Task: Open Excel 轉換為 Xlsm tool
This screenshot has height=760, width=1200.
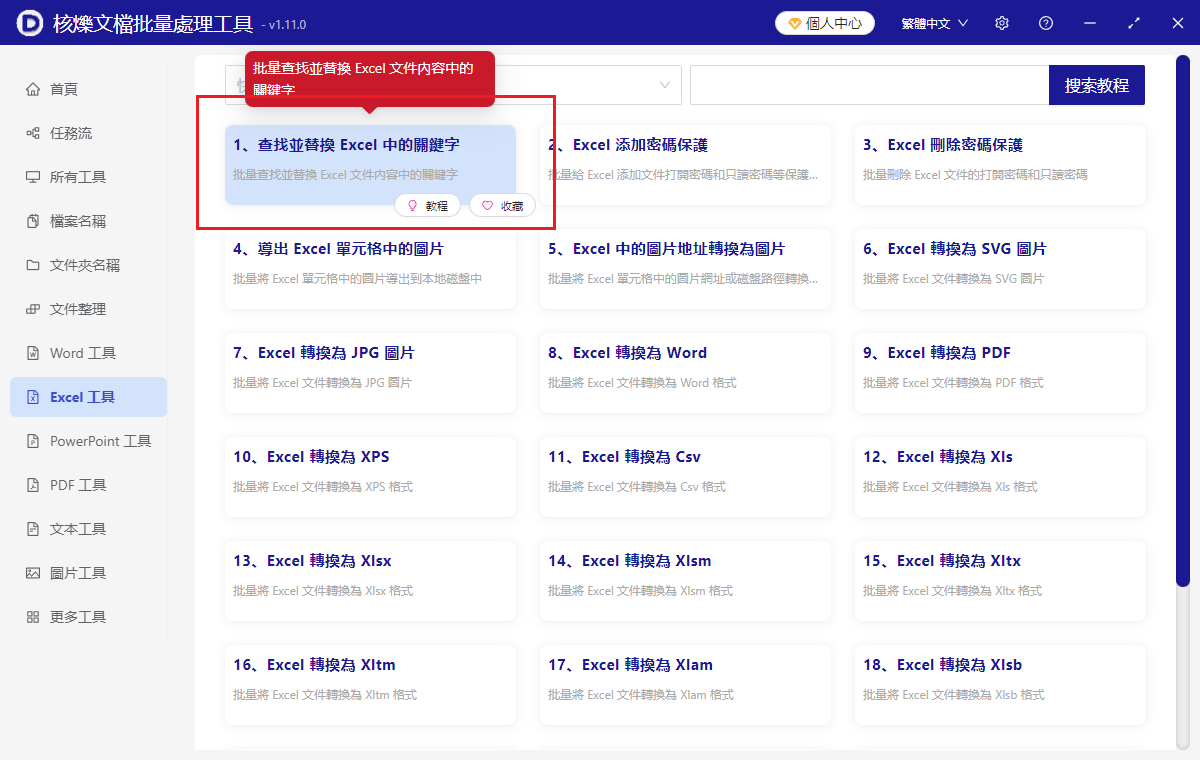Action: point(685,581)
